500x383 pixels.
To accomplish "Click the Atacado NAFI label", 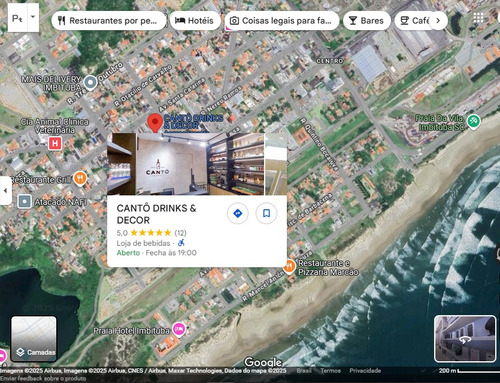I will pyautogui.click(x=61, y=202).
